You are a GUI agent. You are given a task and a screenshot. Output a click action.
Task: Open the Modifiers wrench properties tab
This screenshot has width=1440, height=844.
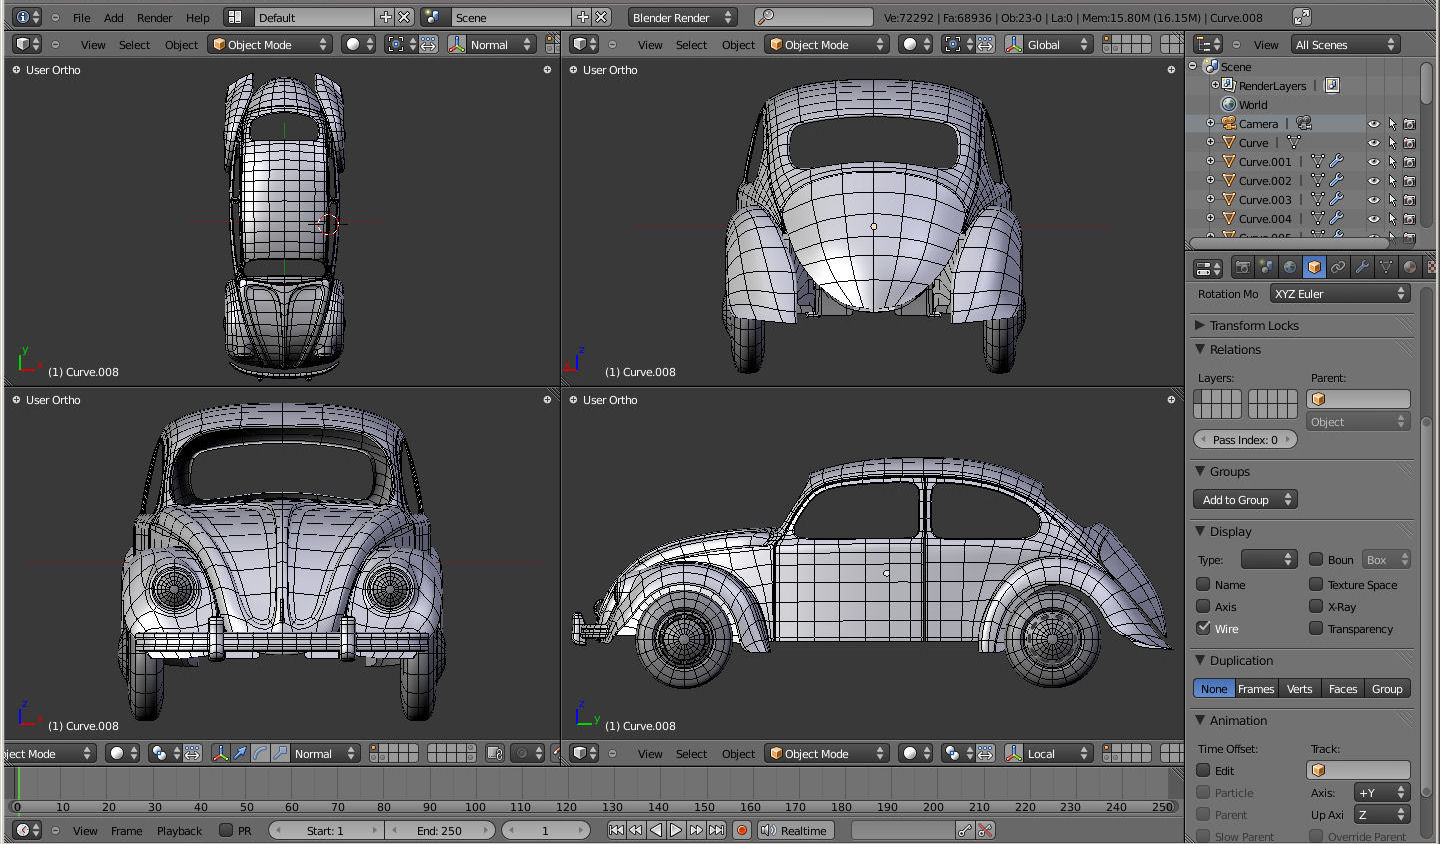coord(1362,267)
